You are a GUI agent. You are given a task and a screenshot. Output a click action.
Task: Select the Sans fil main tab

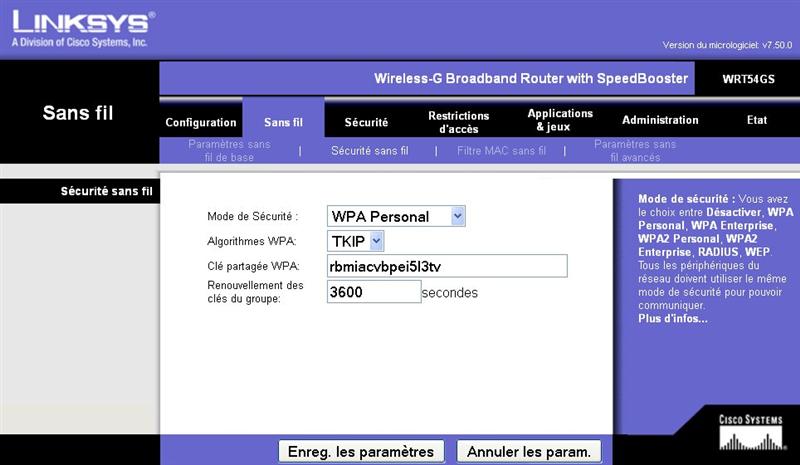tap(283, 123)
